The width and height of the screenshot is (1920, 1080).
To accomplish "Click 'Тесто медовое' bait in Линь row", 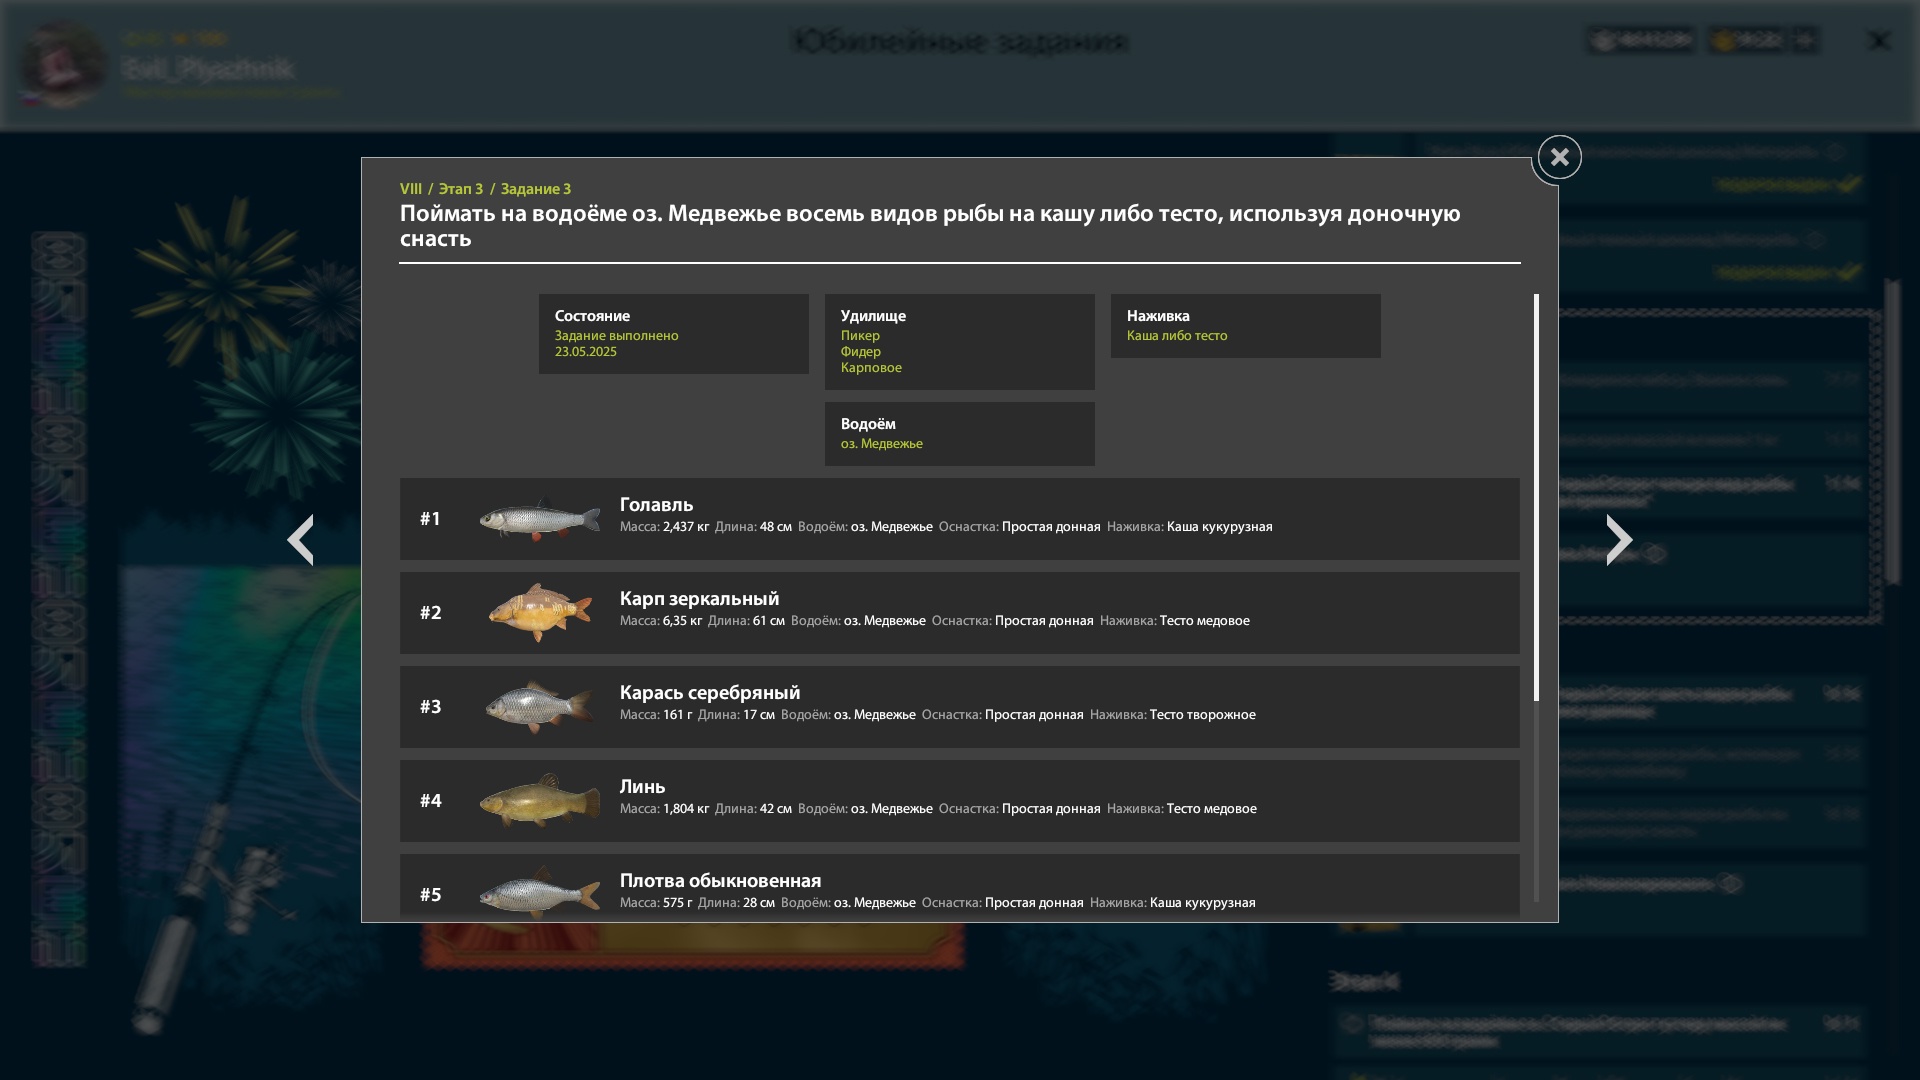I will pyautogui.click(x=1211, y=809).
